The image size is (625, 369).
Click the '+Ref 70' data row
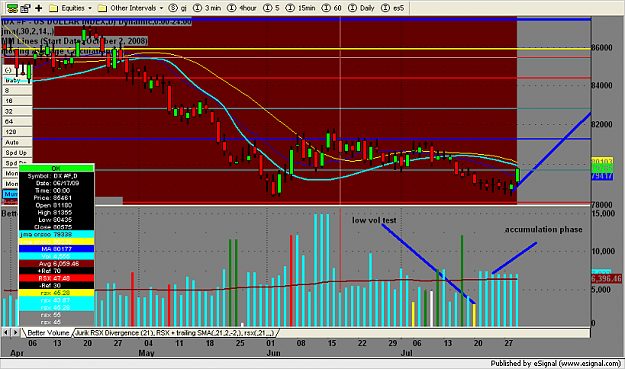pos(56,271)
